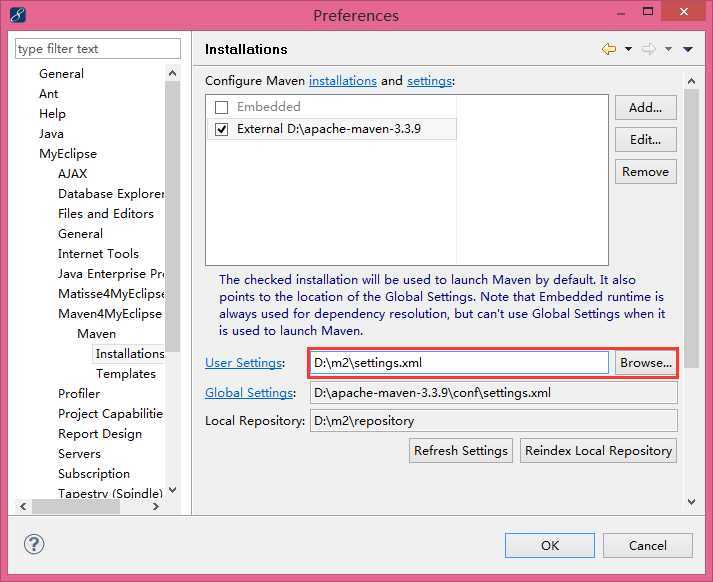Click tree scrollbar down arrow
Viewport: 713px width, 582px height.
pyautogui.click(x=172, y=490)
